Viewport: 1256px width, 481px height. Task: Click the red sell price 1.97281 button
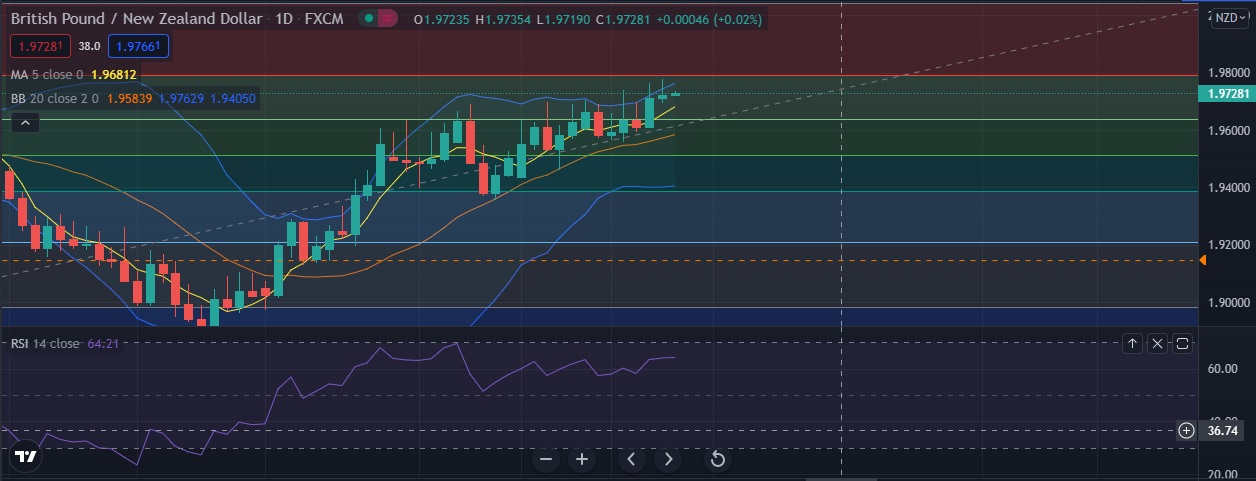(x=40, y=45)
